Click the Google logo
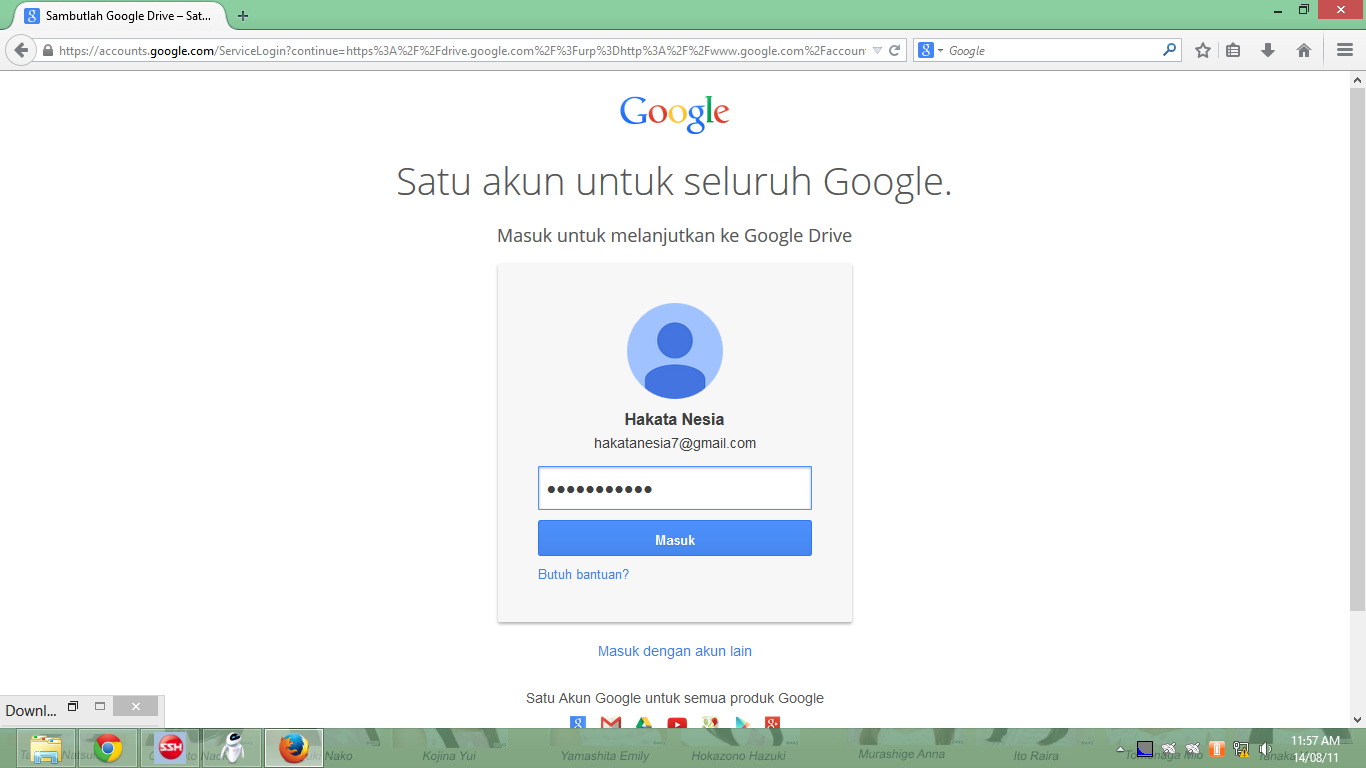Image resolution: width=1366 pixels, height=768 pixels. pyautogui.click(x=675, y=114)
